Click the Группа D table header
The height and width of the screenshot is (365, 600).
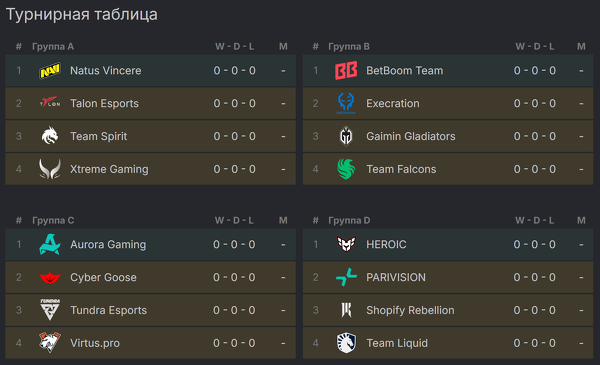349,220
